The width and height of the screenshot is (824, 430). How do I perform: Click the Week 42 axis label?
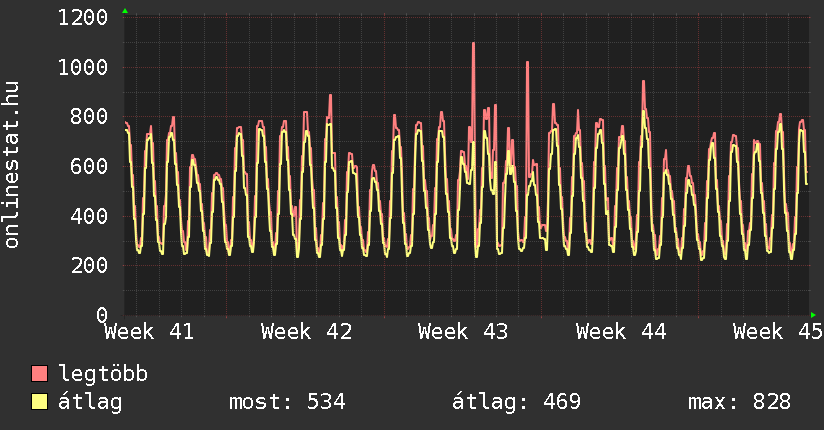[x=306, y=332]
